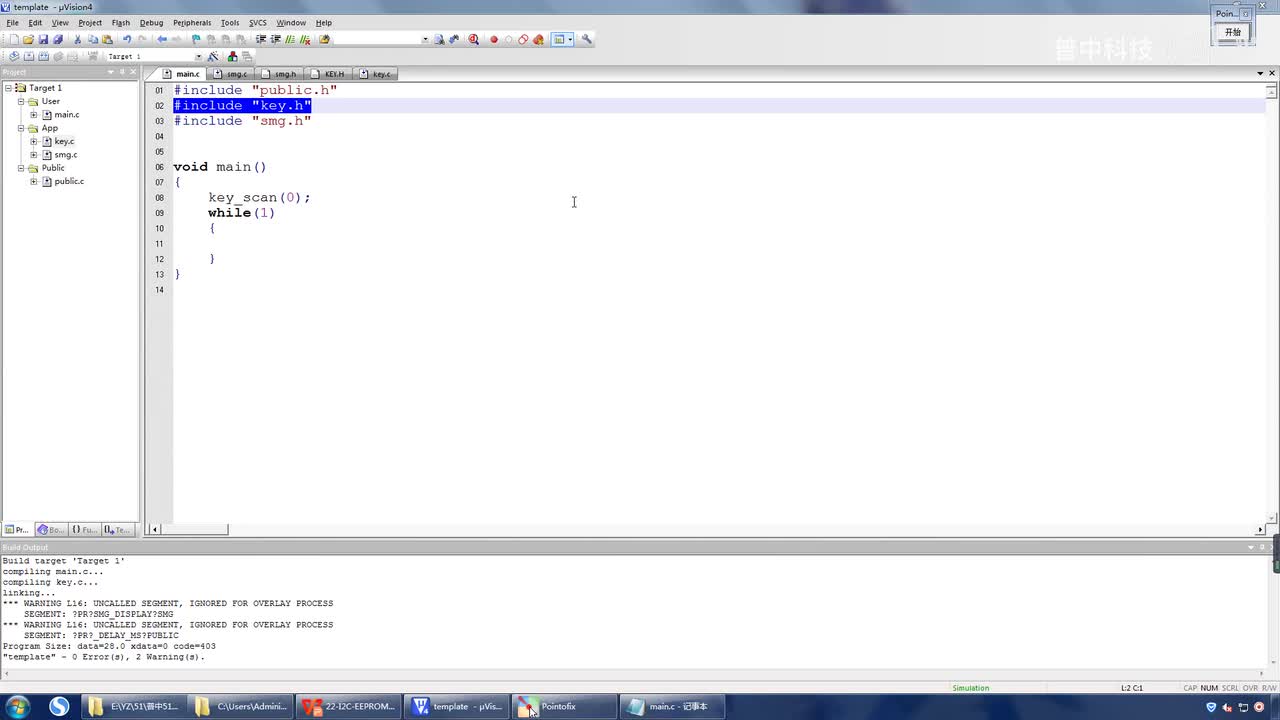Open the Help menu
Image resolution: width=1280 pixels, height=720 pixels.
324,22
